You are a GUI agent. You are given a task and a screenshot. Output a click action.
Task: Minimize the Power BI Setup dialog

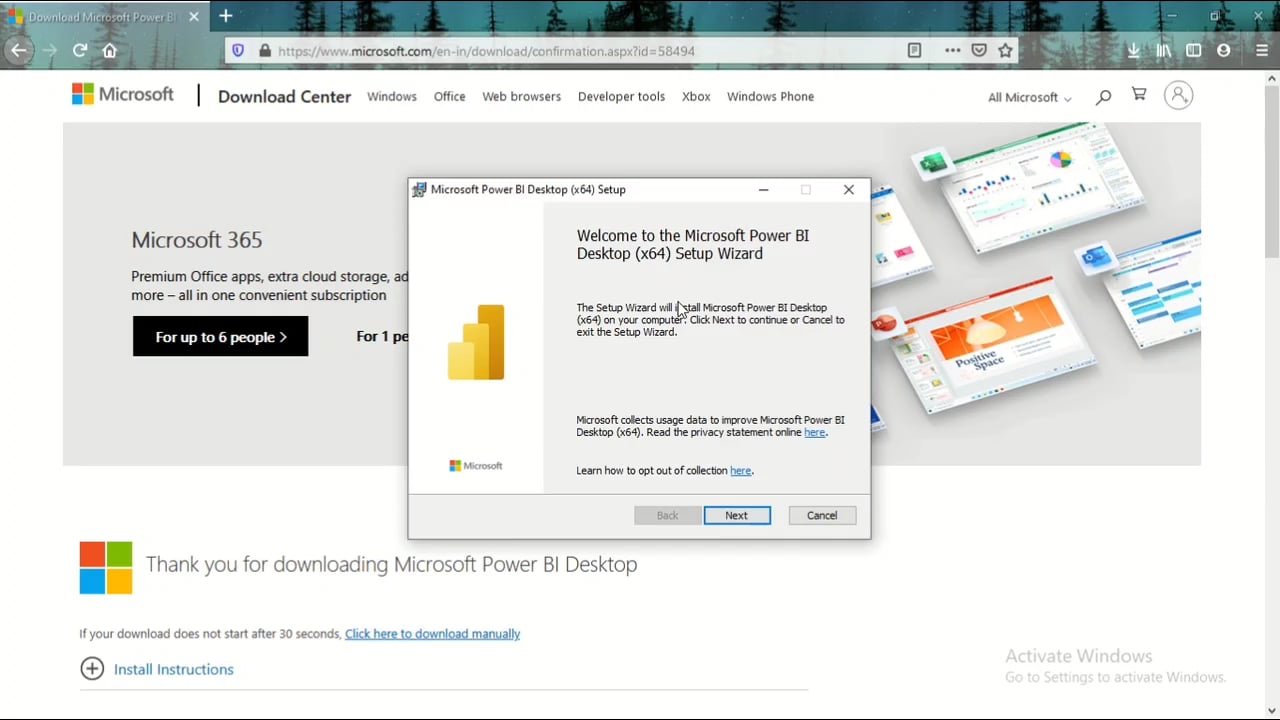[763, 189]
